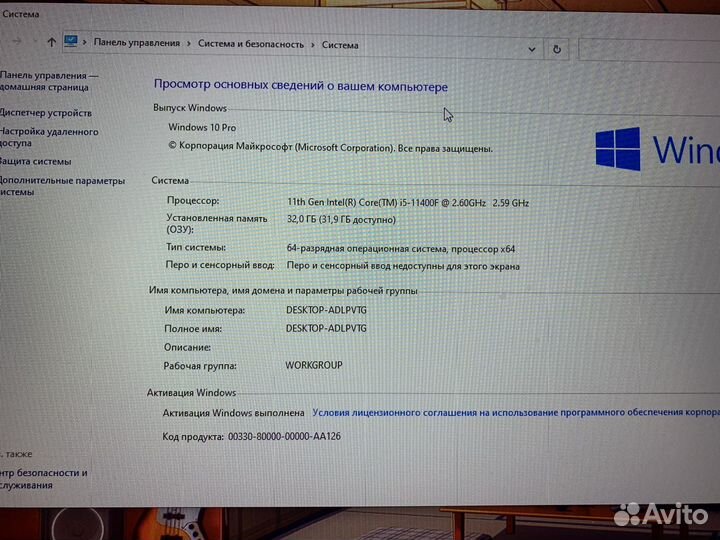Image resolution: width=720 pixels, height=540 pixels.
Task: Select Windows 10 Pro edition text
Action: pyautogui.click(x=202, y=128)
